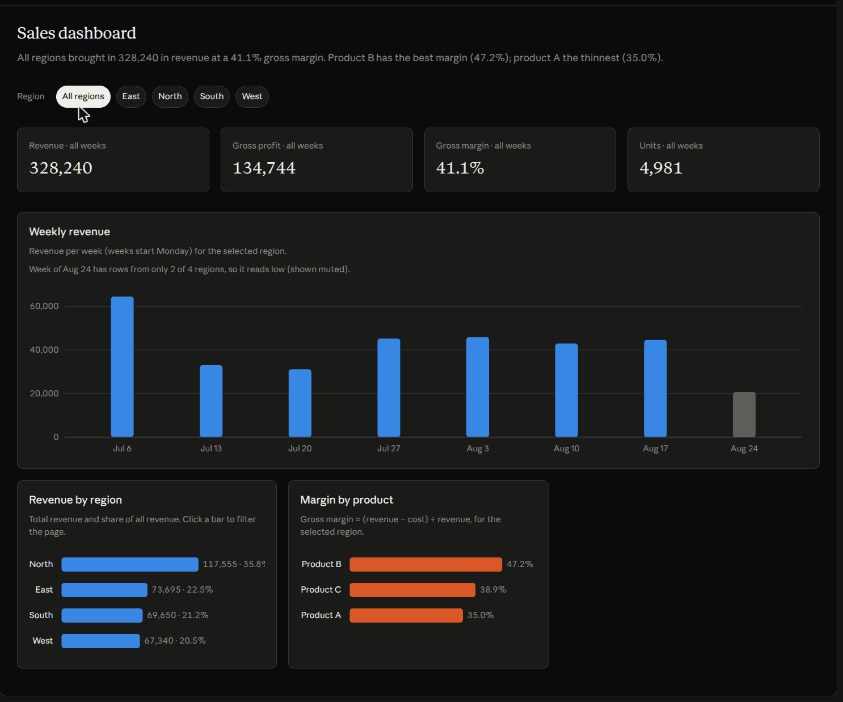
Task: Click the Region filter label
Action: pyautogui.click(x=31, y=97)
